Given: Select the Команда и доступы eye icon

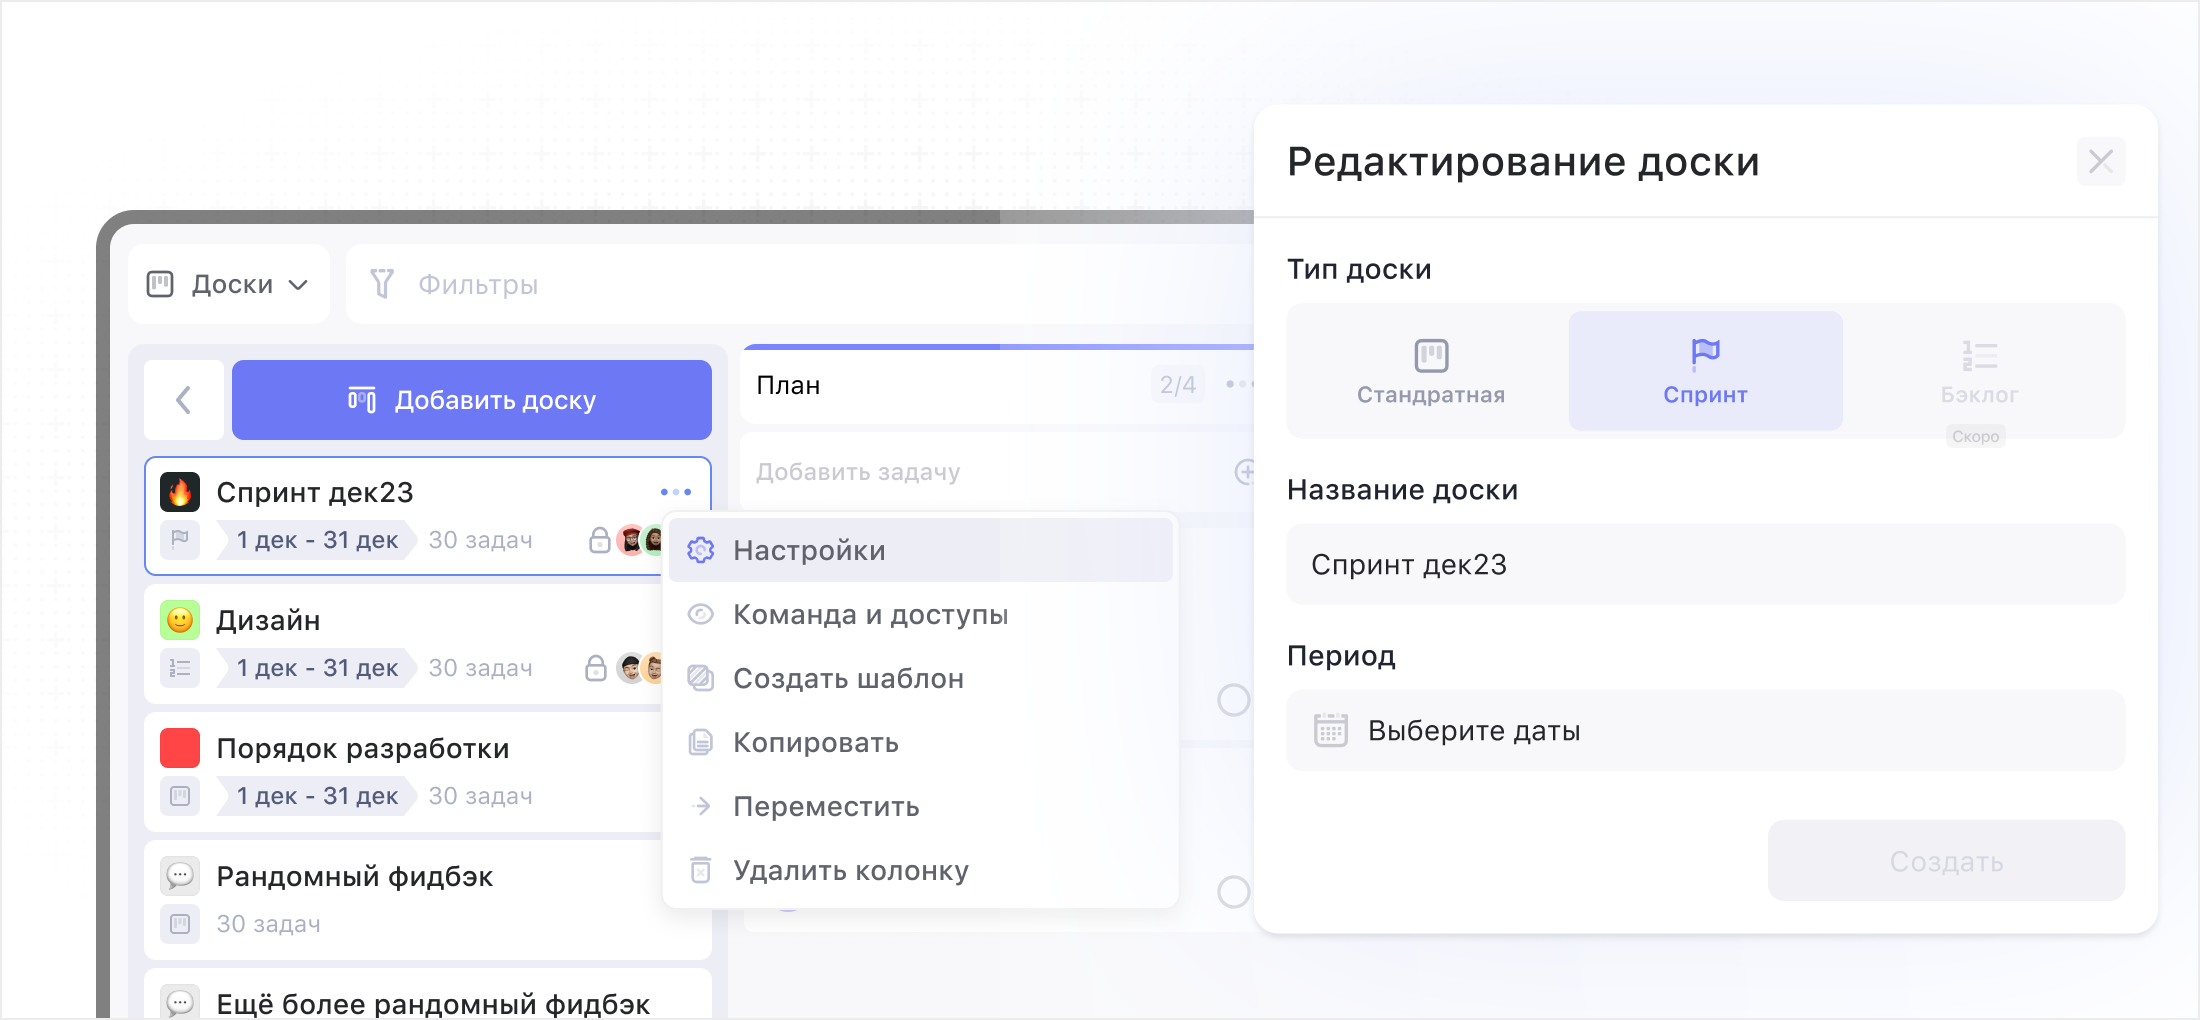Looking at the screenshot, I should pyautogui.click(x=700, y=614).
